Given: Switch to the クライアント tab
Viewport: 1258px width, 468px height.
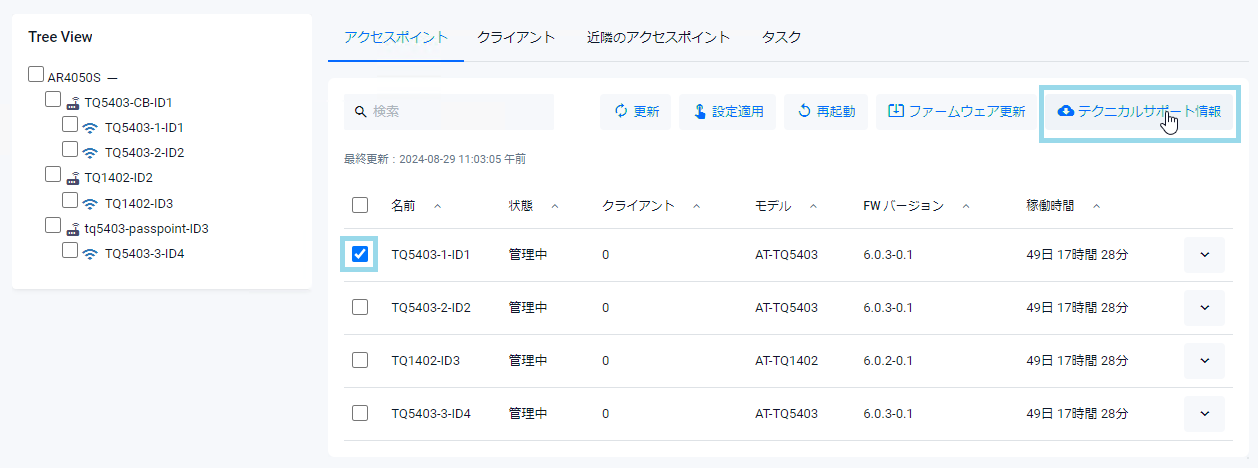Looking at the screenshot, I should [x=515, y=37].
